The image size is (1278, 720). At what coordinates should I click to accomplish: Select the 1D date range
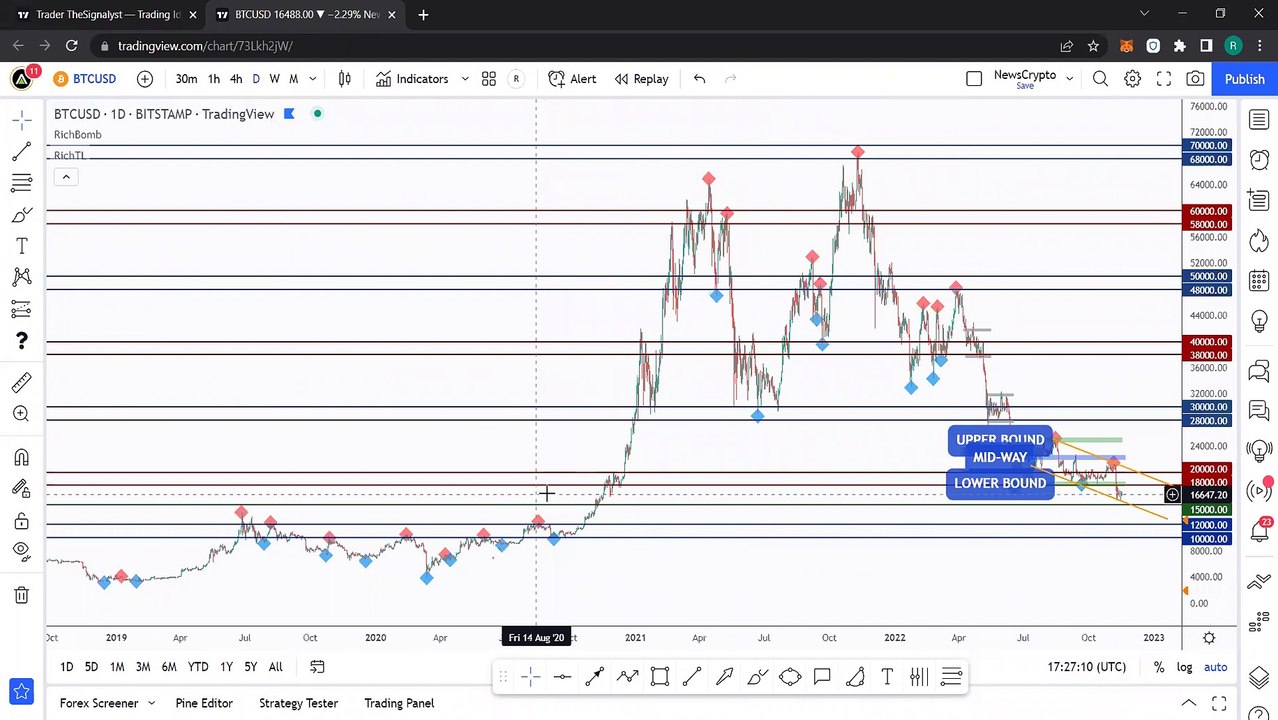(66, 667)
